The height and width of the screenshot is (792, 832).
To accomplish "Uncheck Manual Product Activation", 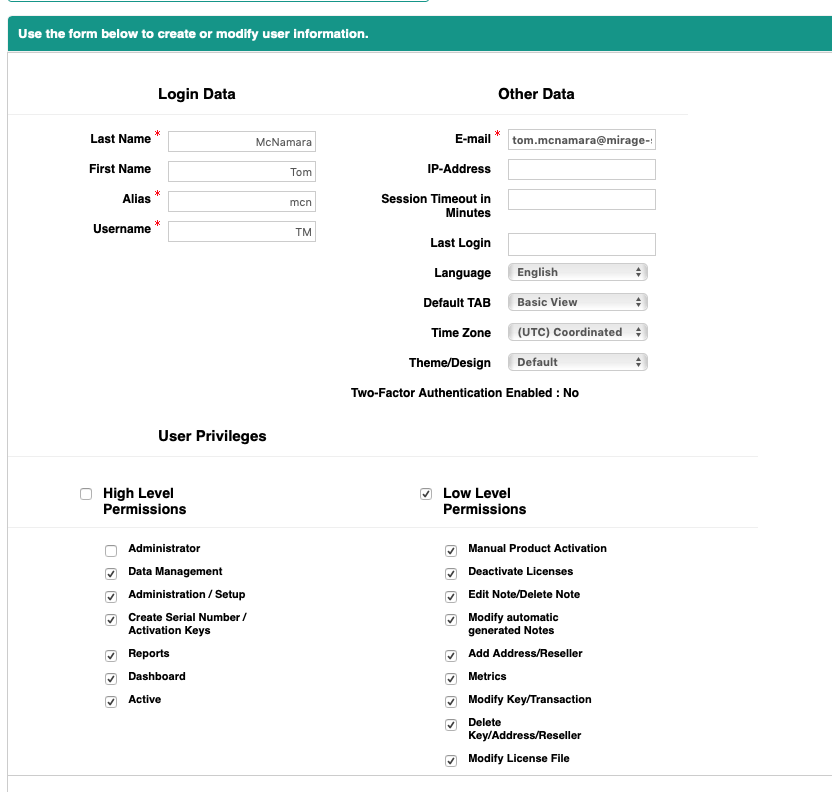I will click(x=451, y=550).
